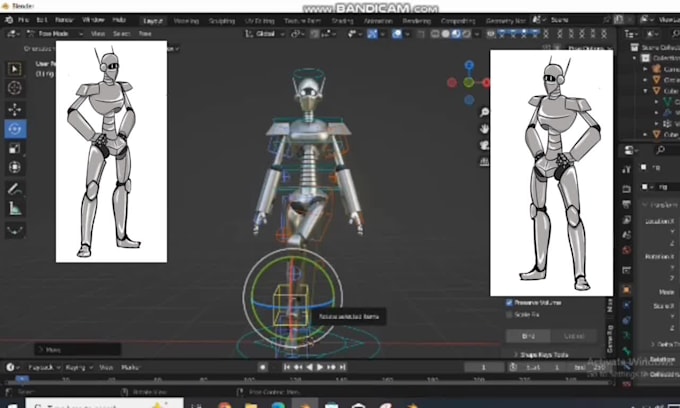Screen dimensions: 680x408
Task: Open the Output properties tab icon
Action: point(626,204)
